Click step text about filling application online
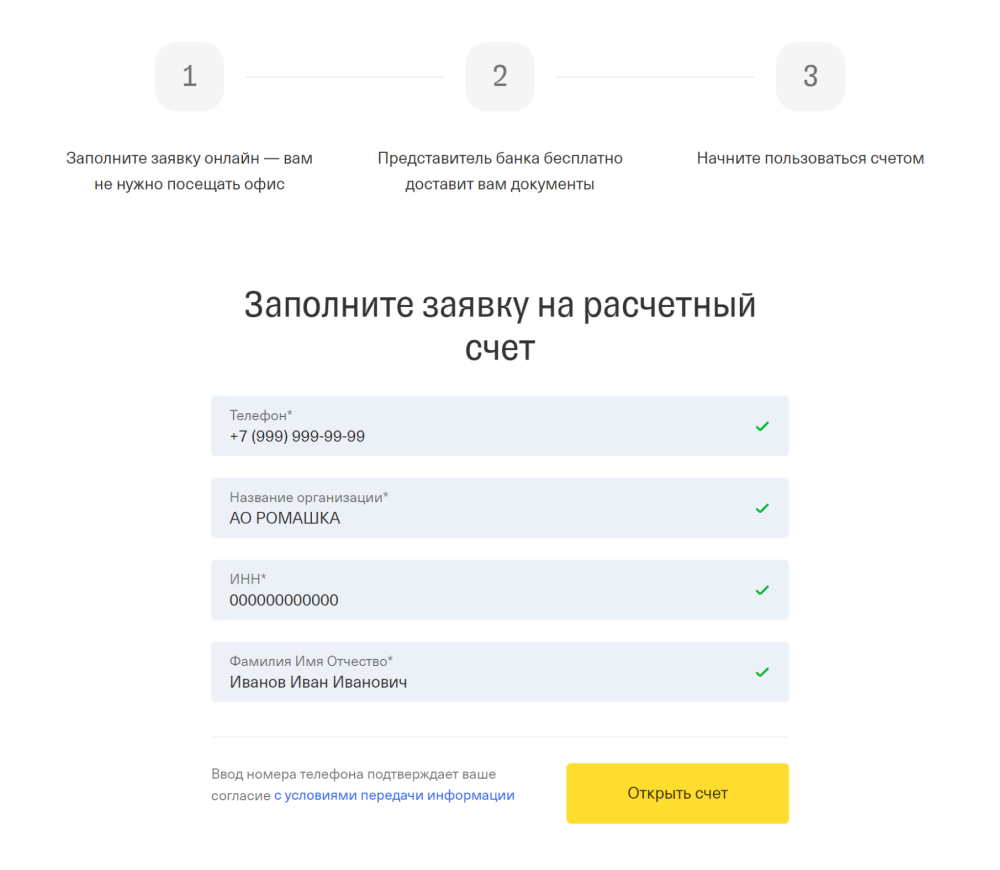The image size is (1000, 870). 189,171
